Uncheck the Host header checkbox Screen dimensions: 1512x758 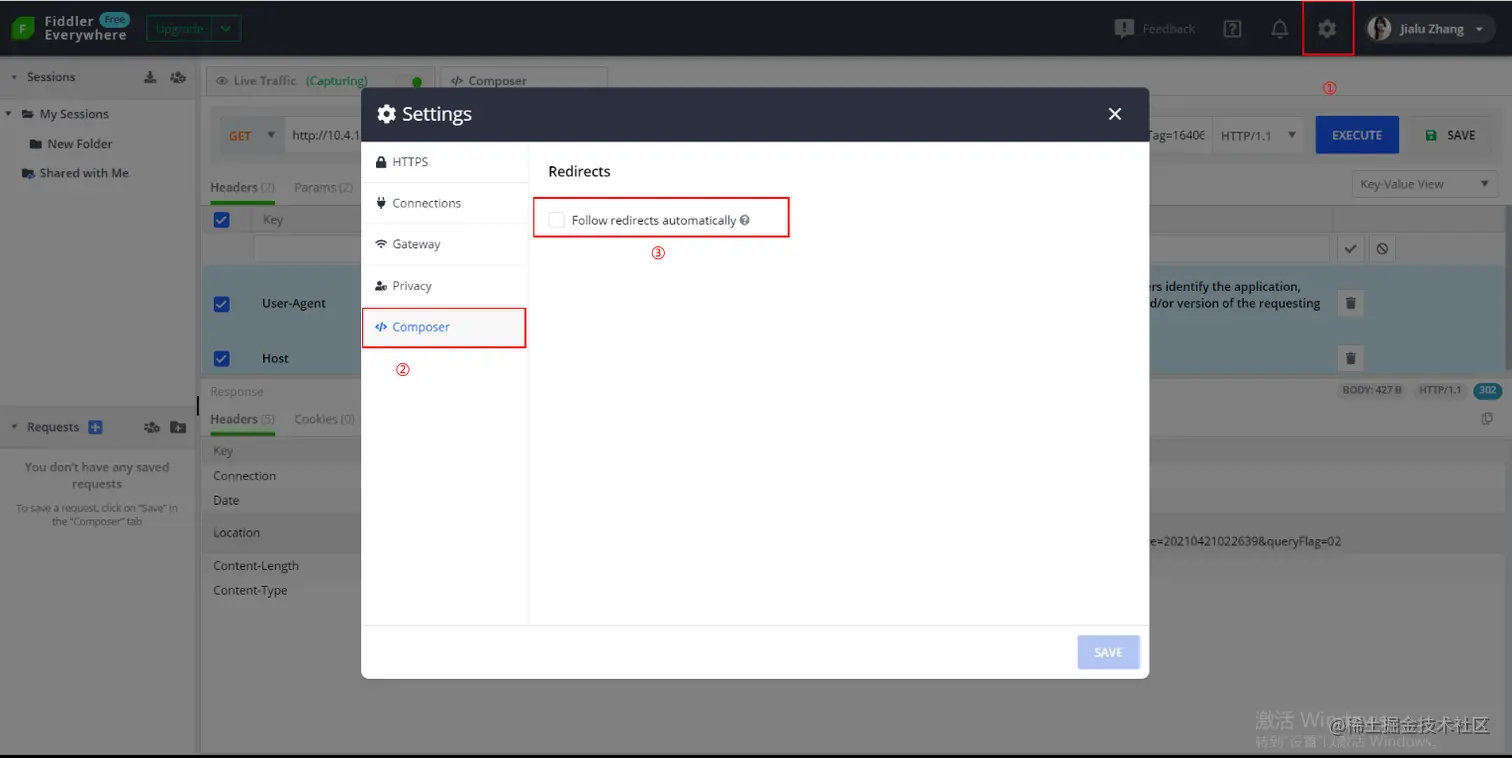pyautogui.click(x=222, y=358)
